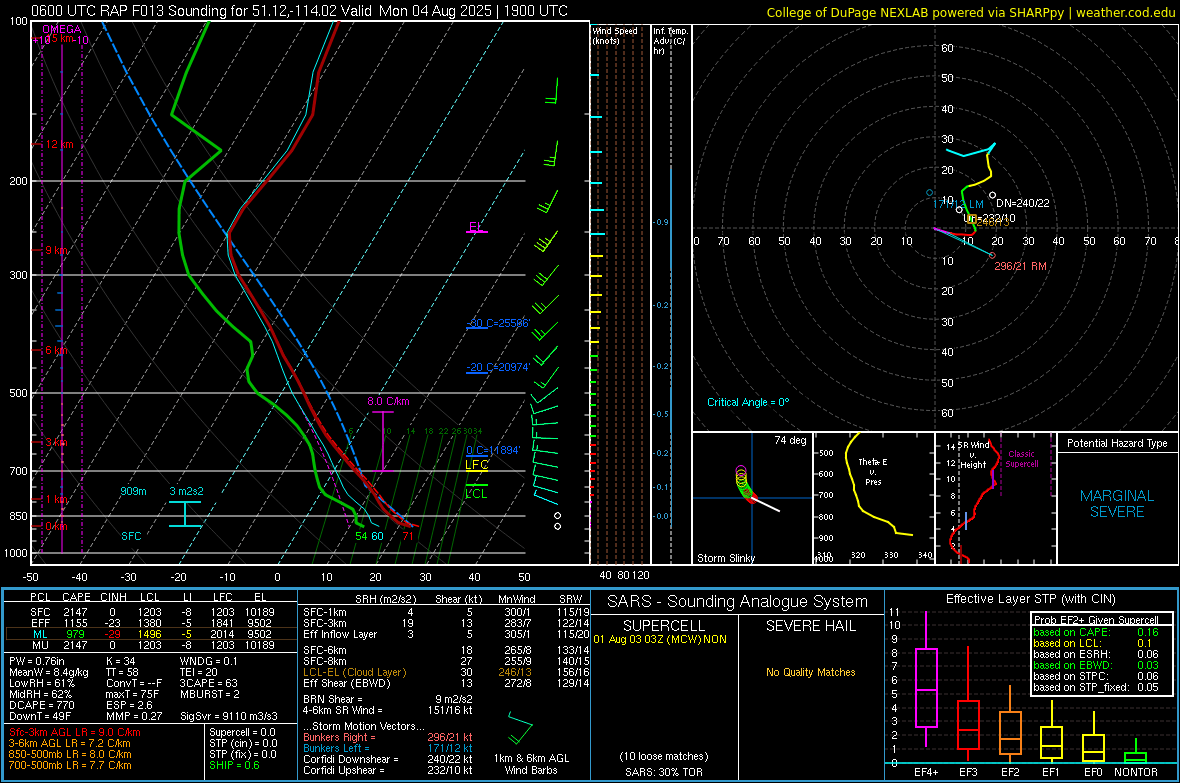Click the blue Bunkers Left vector line
The width and height of the screenshot is (1180, 783).
388,748
